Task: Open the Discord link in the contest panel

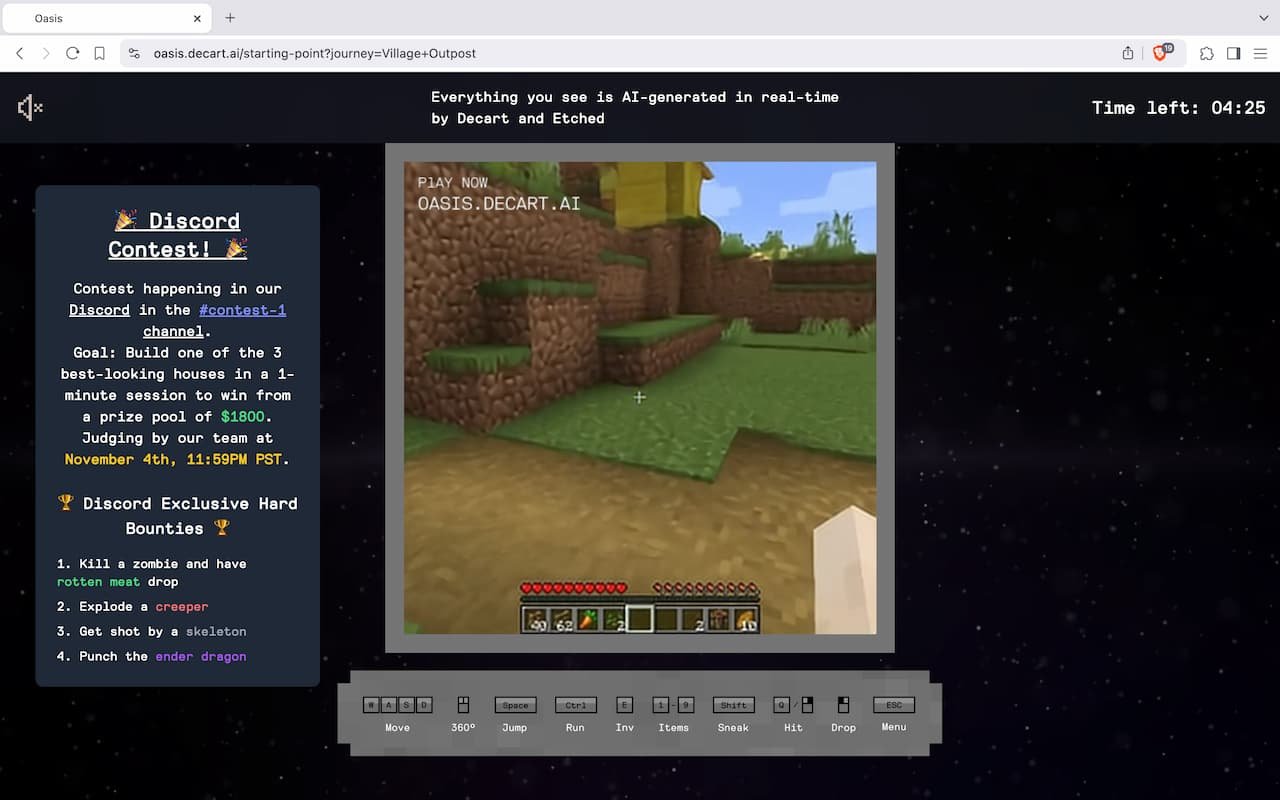Action: [99, 310]
